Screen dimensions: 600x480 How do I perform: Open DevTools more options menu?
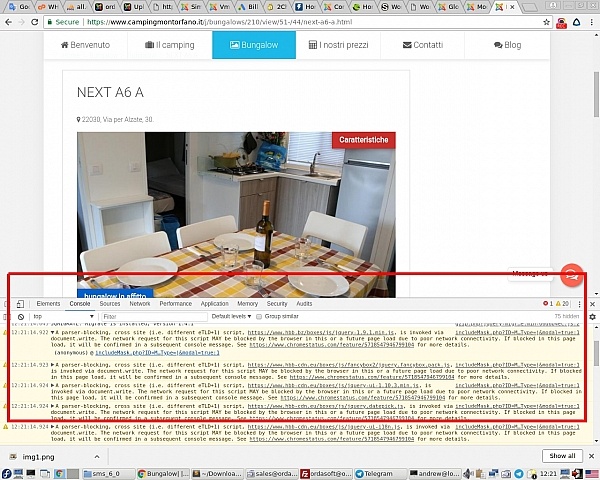pos(579,304)
